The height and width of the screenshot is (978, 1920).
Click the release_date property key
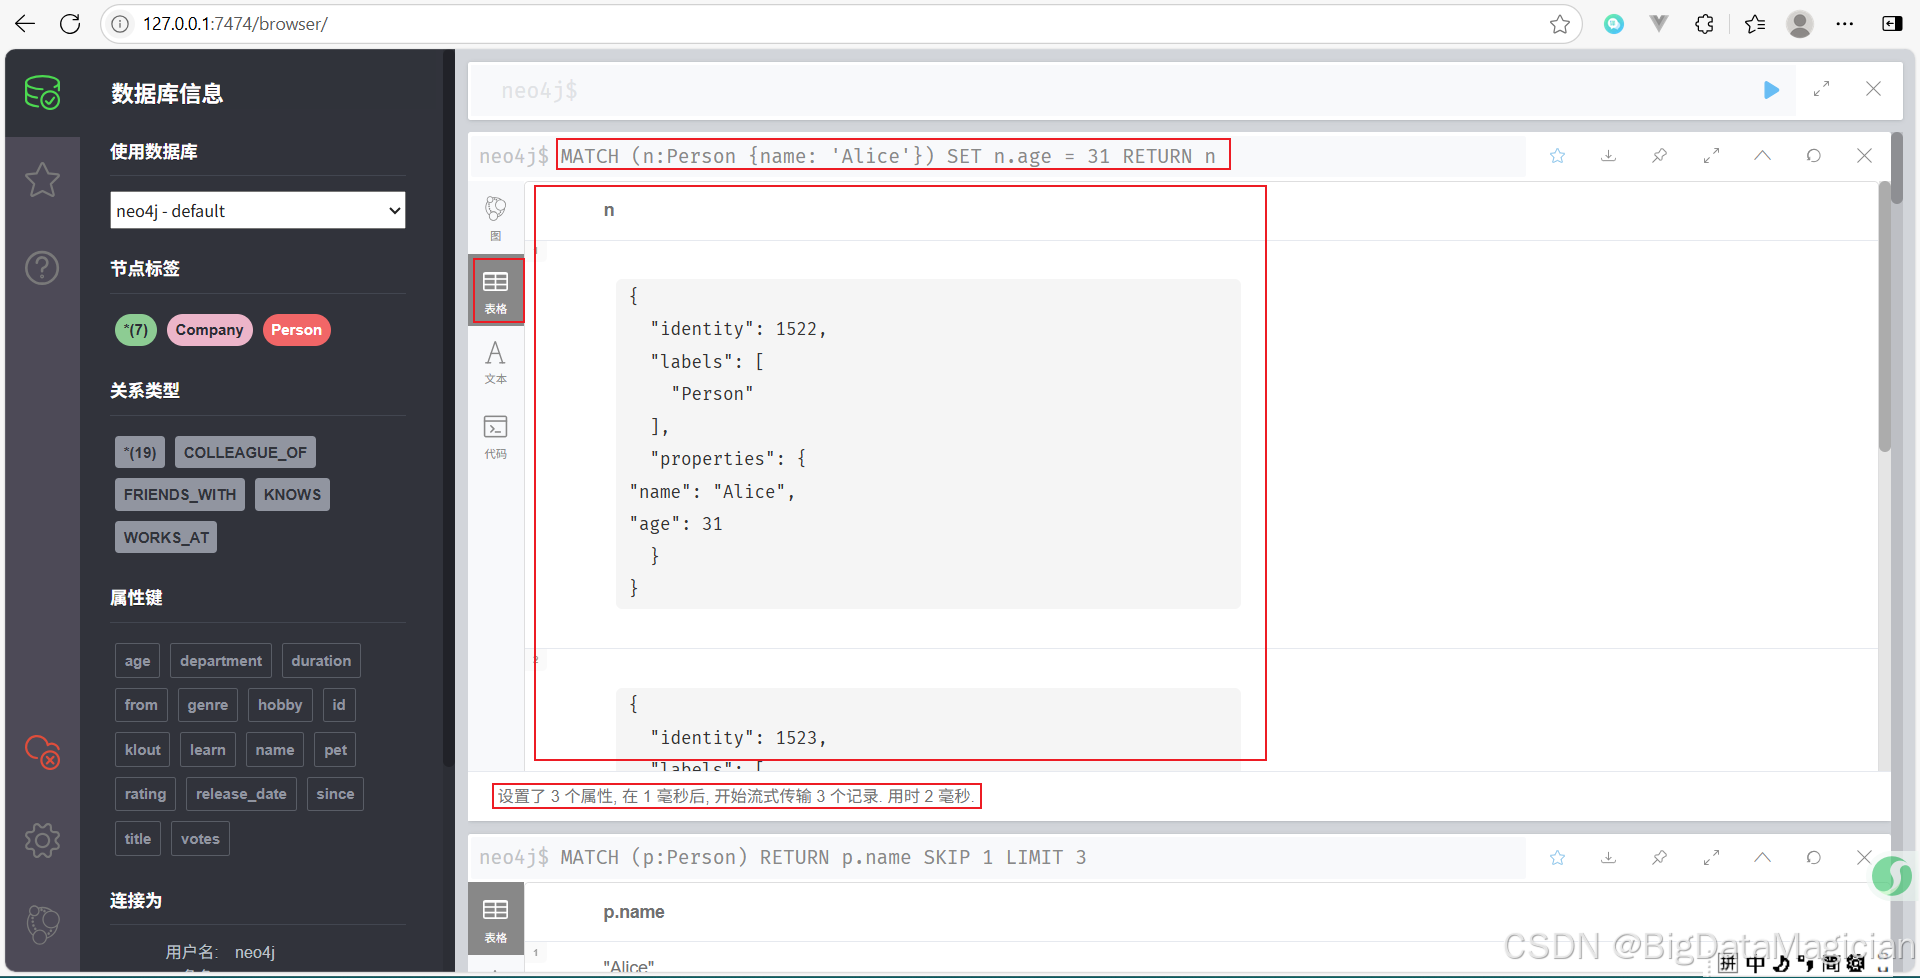pos(241,794)
